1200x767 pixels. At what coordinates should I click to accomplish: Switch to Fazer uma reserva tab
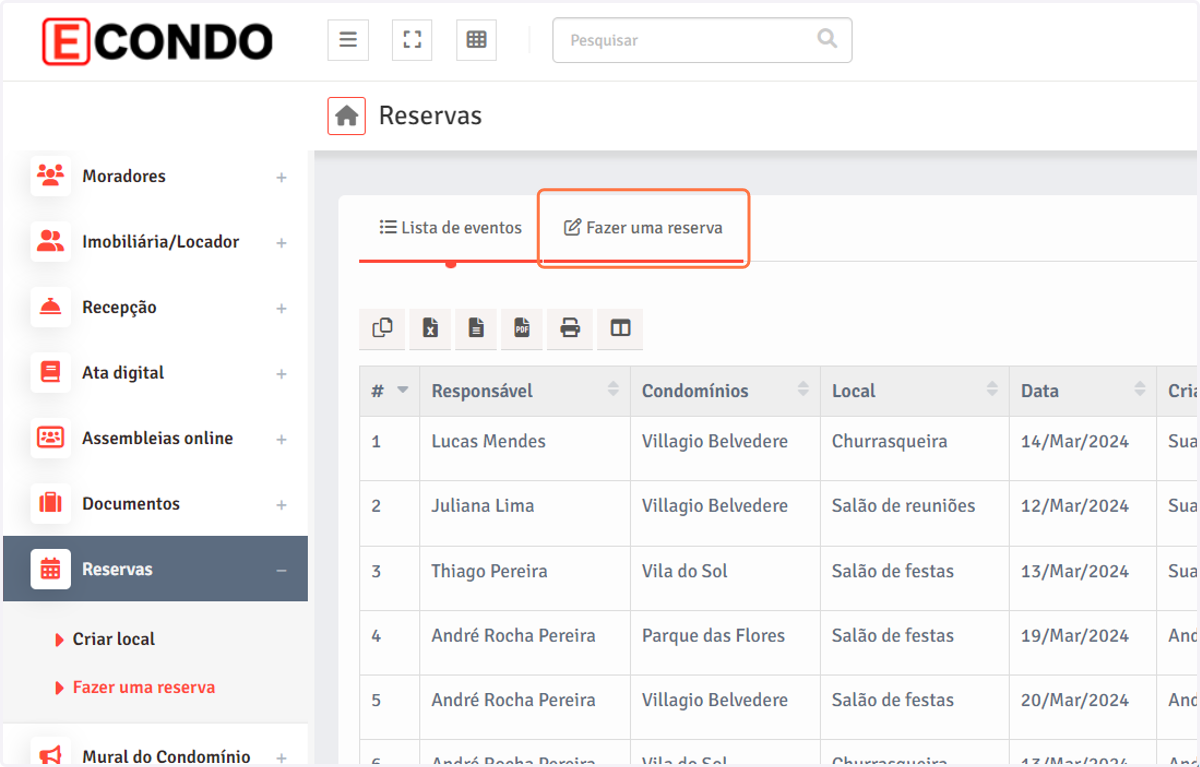pos(643,228)
